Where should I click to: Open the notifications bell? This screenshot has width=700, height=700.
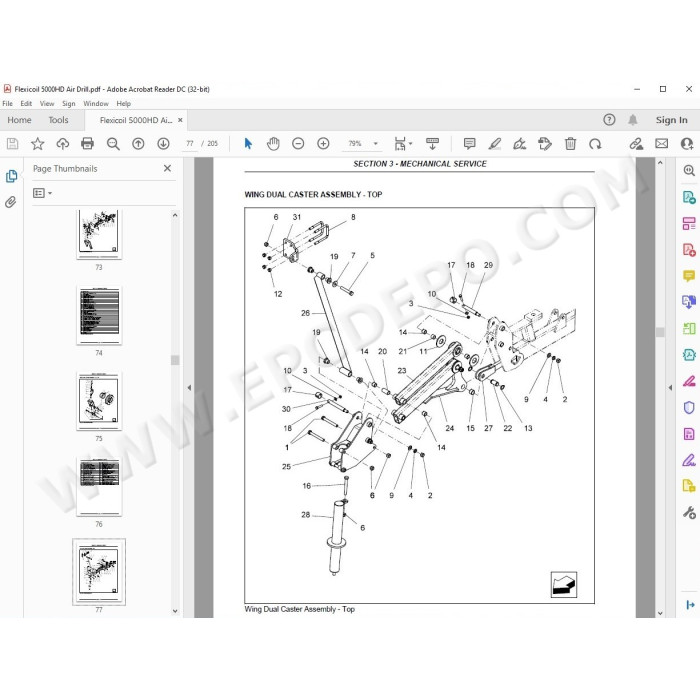pos(633,120)
